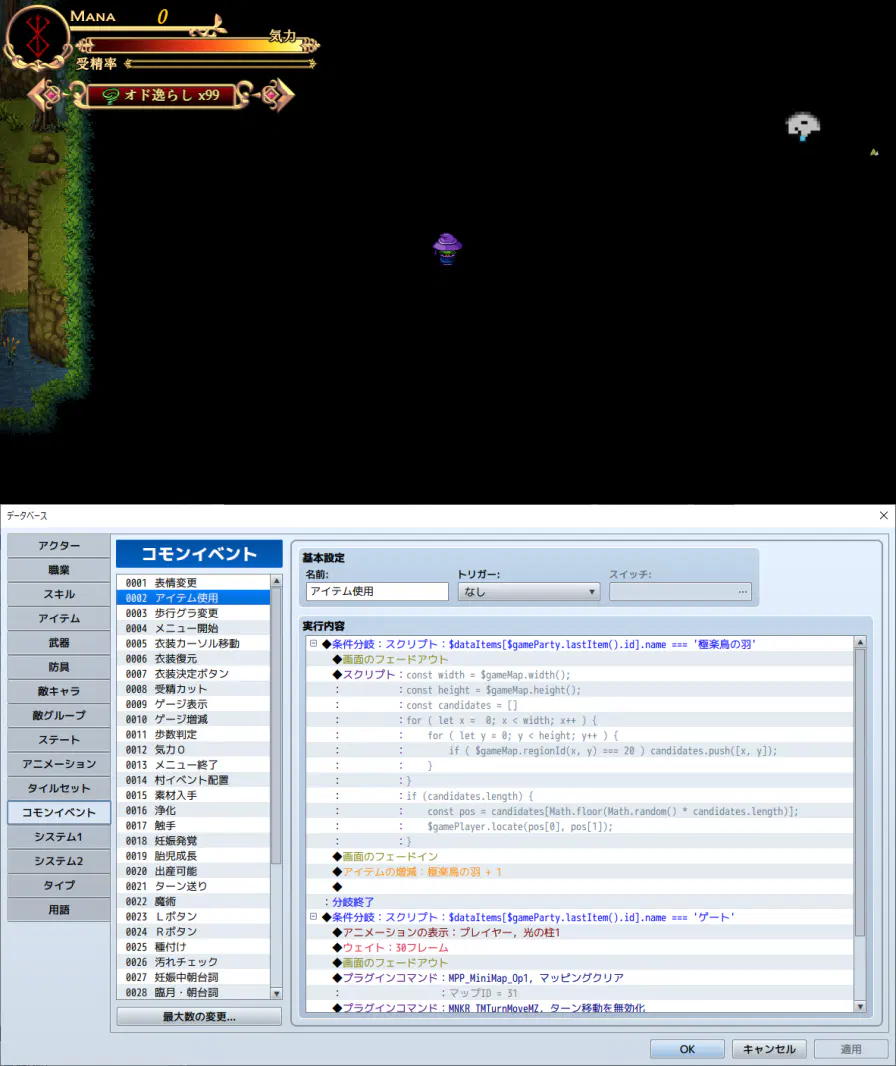Click the 名前 field containing アイテム使用

pos(377,591)
